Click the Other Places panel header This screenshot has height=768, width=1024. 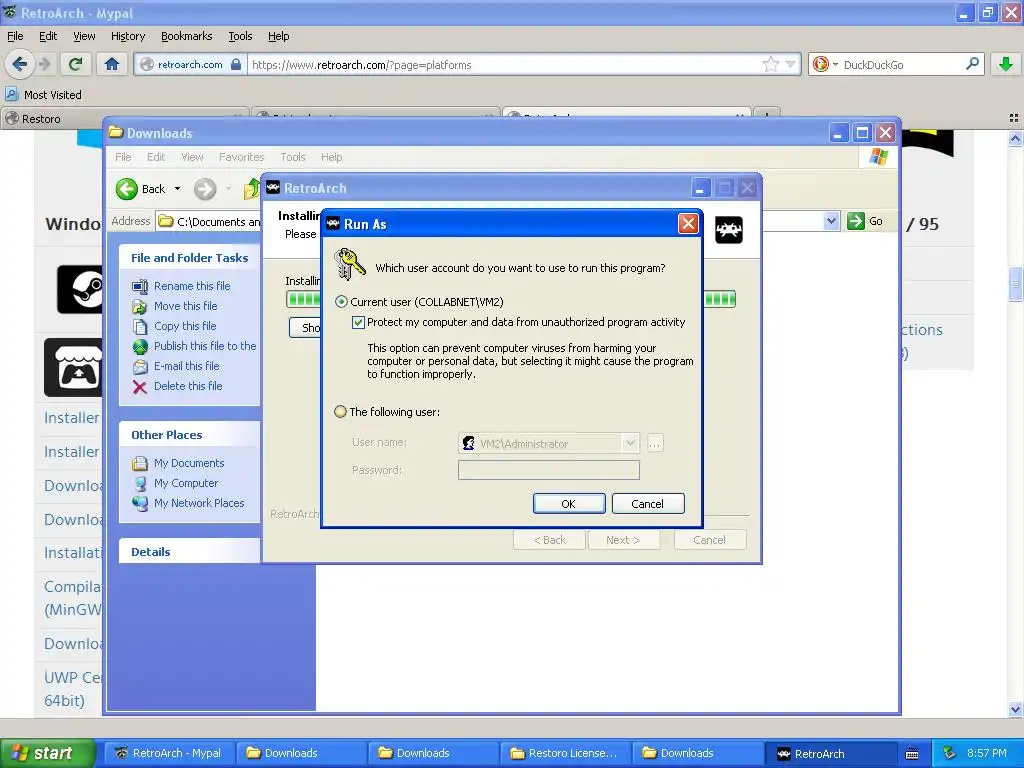189,435
